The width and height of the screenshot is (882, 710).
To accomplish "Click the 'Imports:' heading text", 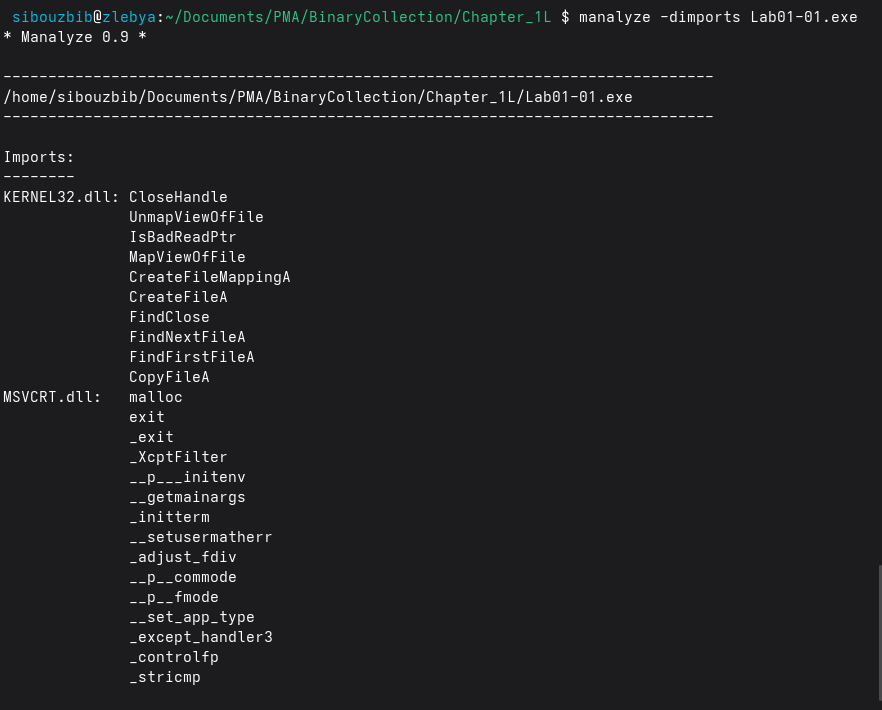I will point(39,157).
